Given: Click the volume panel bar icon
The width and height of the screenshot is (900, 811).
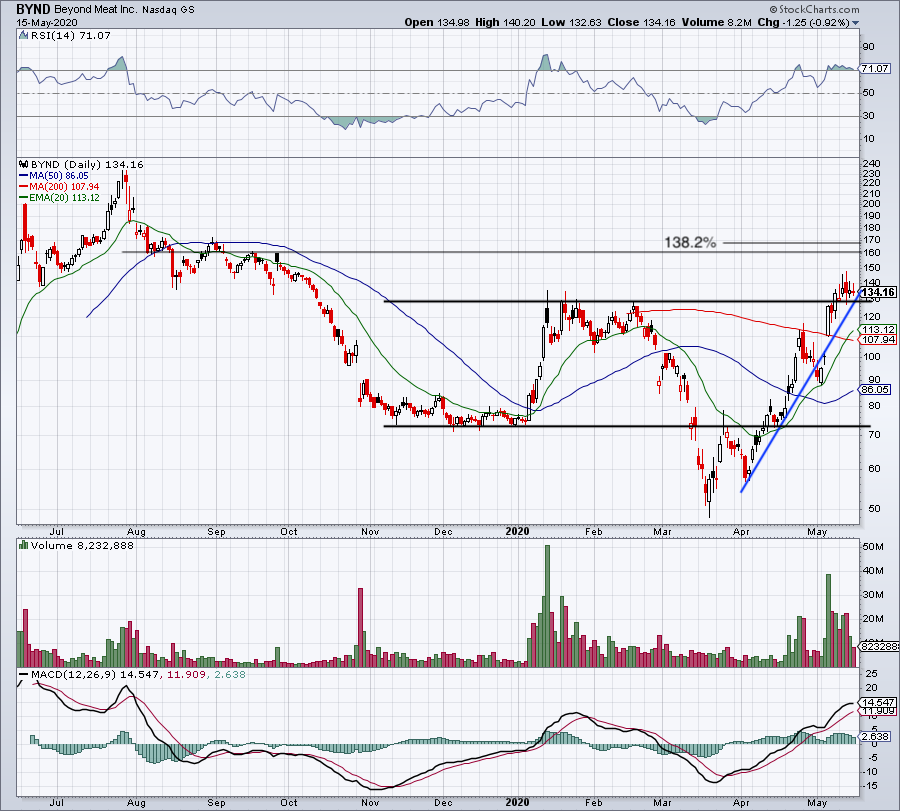Looking at the screenshot, I should (24, 545).
